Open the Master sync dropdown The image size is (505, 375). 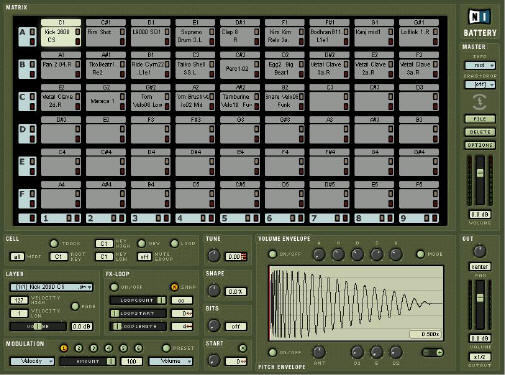pyautogui.click(x=480, y=65)
